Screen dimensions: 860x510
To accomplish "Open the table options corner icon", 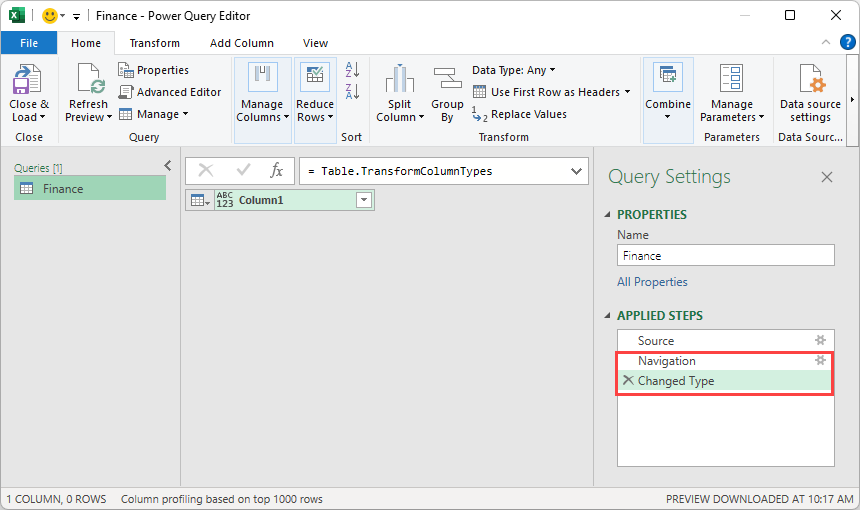I will coord(200,201).
